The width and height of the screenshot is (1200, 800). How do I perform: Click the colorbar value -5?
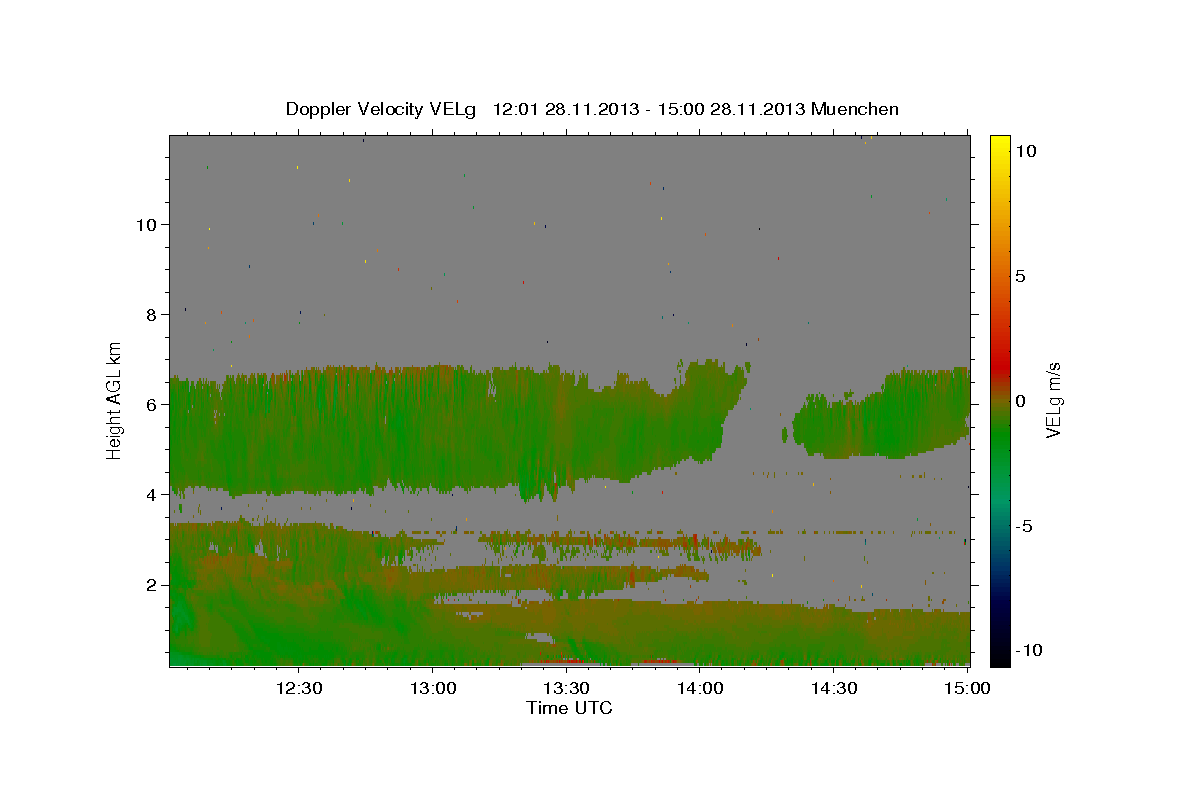pos(1024,526)
